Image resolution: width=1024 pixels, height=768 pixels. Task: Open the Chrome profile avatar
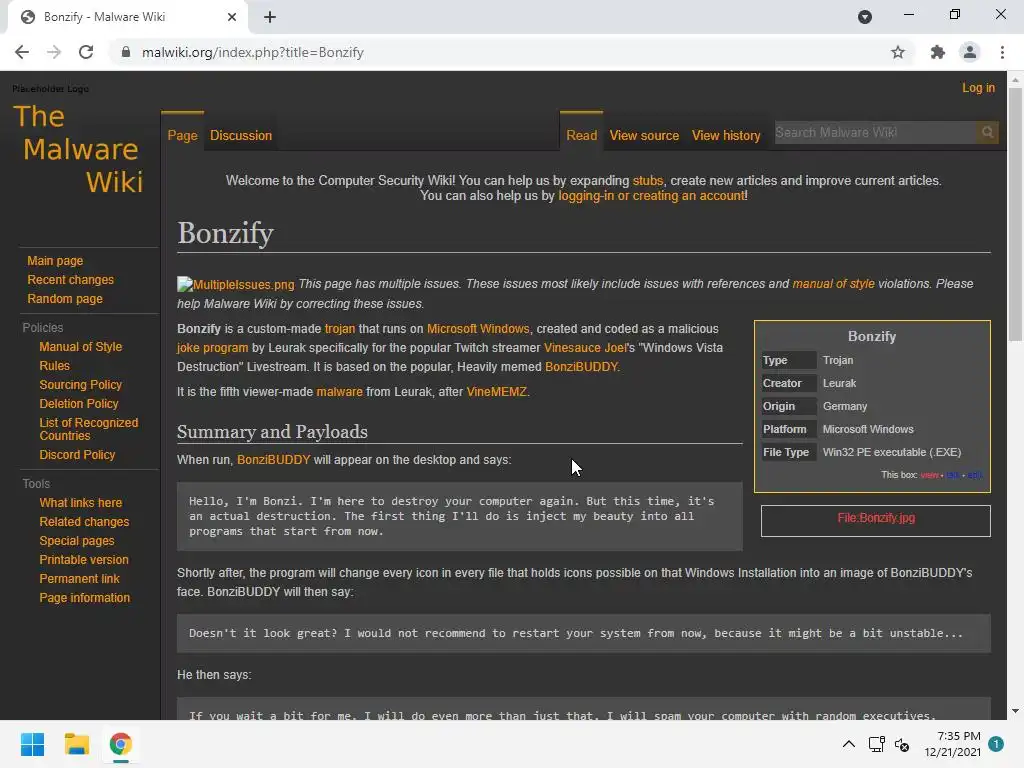970,52
